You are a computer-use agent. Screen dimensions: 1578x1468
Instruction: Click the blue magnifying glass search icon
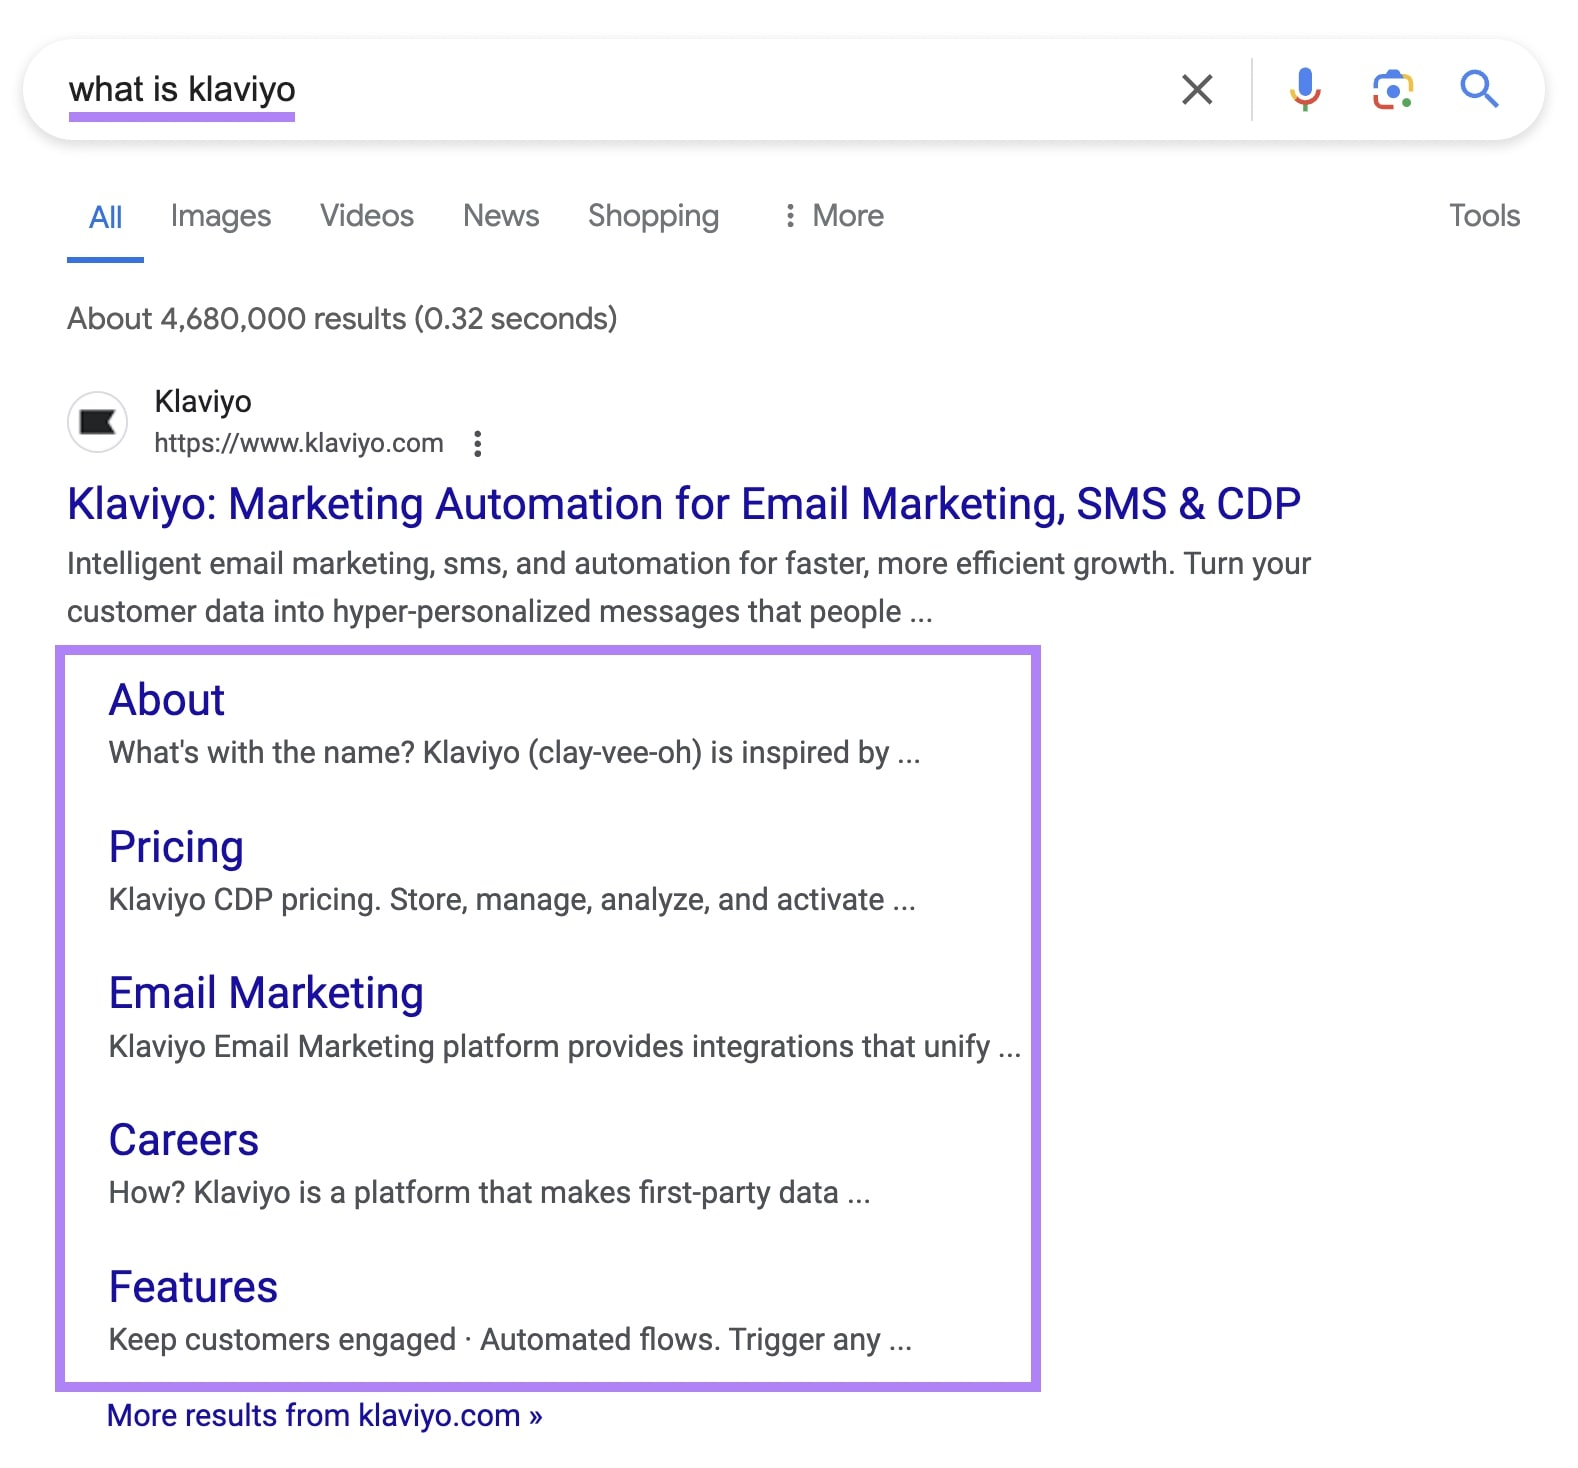[x=1478, y=90]
